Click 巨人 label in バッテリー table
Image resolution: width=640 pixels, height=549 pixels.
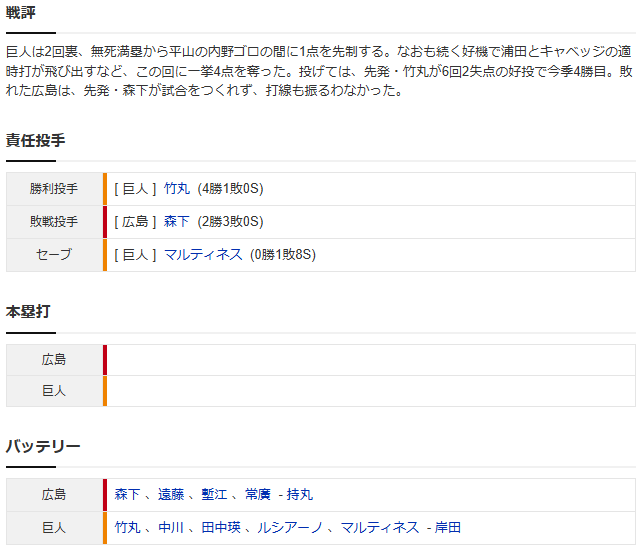click(x=54, y=527)
